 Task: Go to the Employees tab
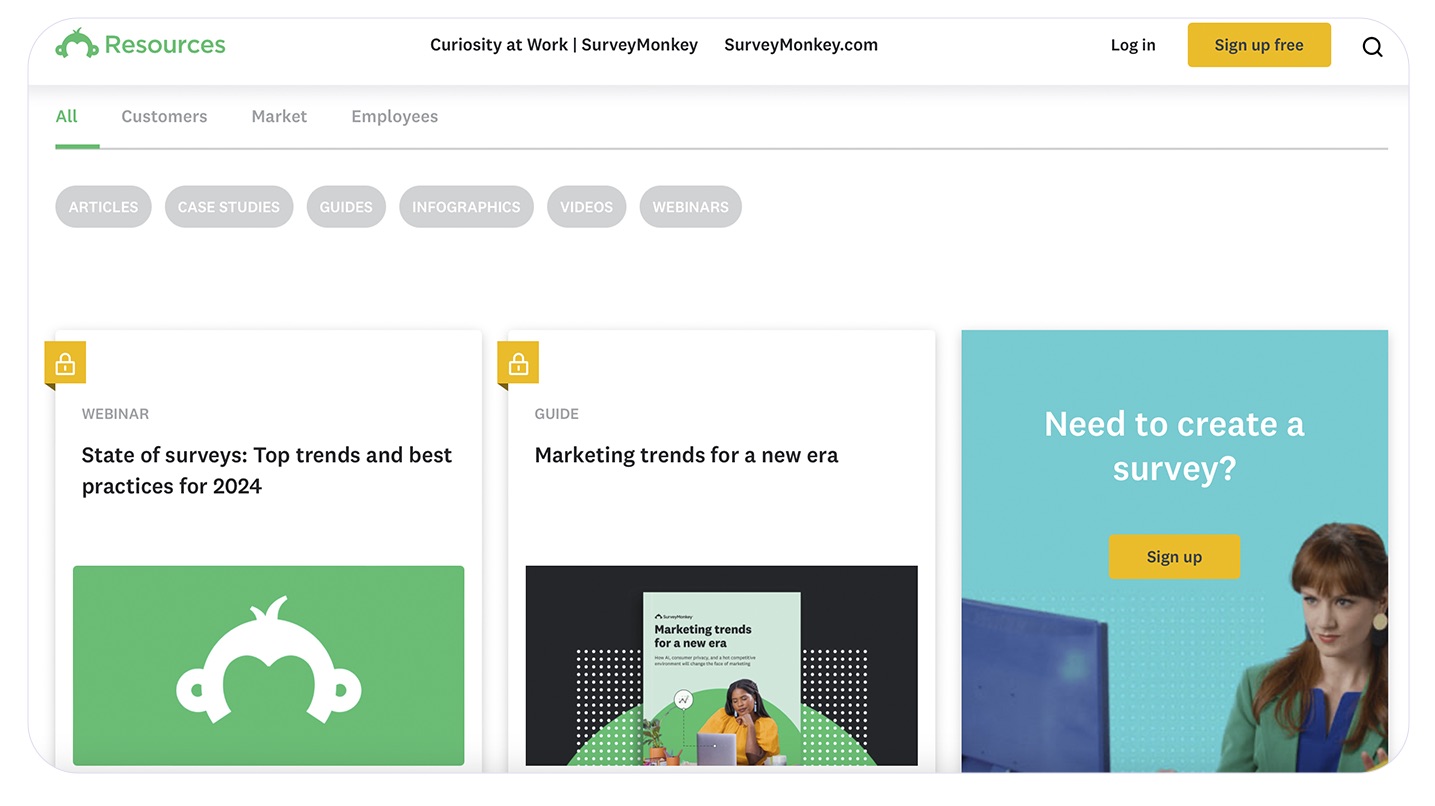[x=394, y=116]
